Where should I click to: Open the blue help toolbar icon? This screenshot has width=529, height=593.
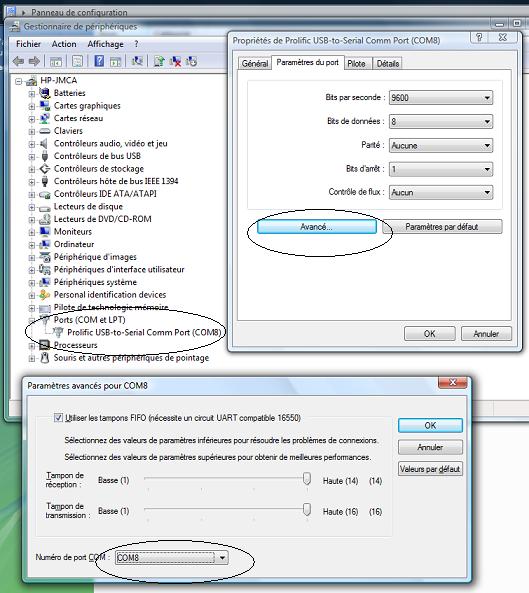click(99, 61)
